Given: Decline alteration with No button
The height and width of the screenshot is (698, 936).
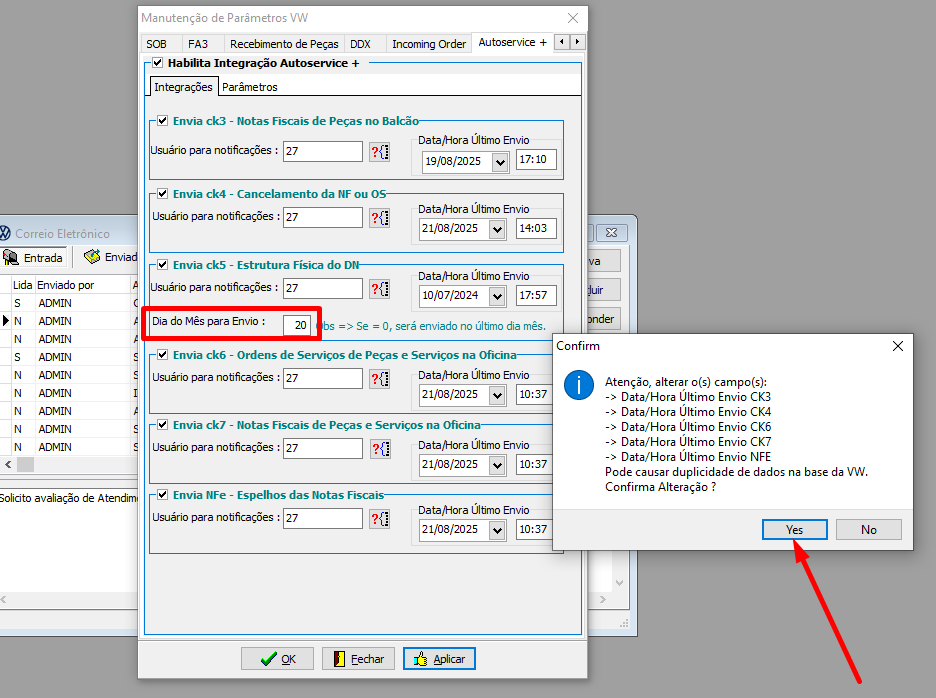Looking at the screenshot, I should click(869, 530).
